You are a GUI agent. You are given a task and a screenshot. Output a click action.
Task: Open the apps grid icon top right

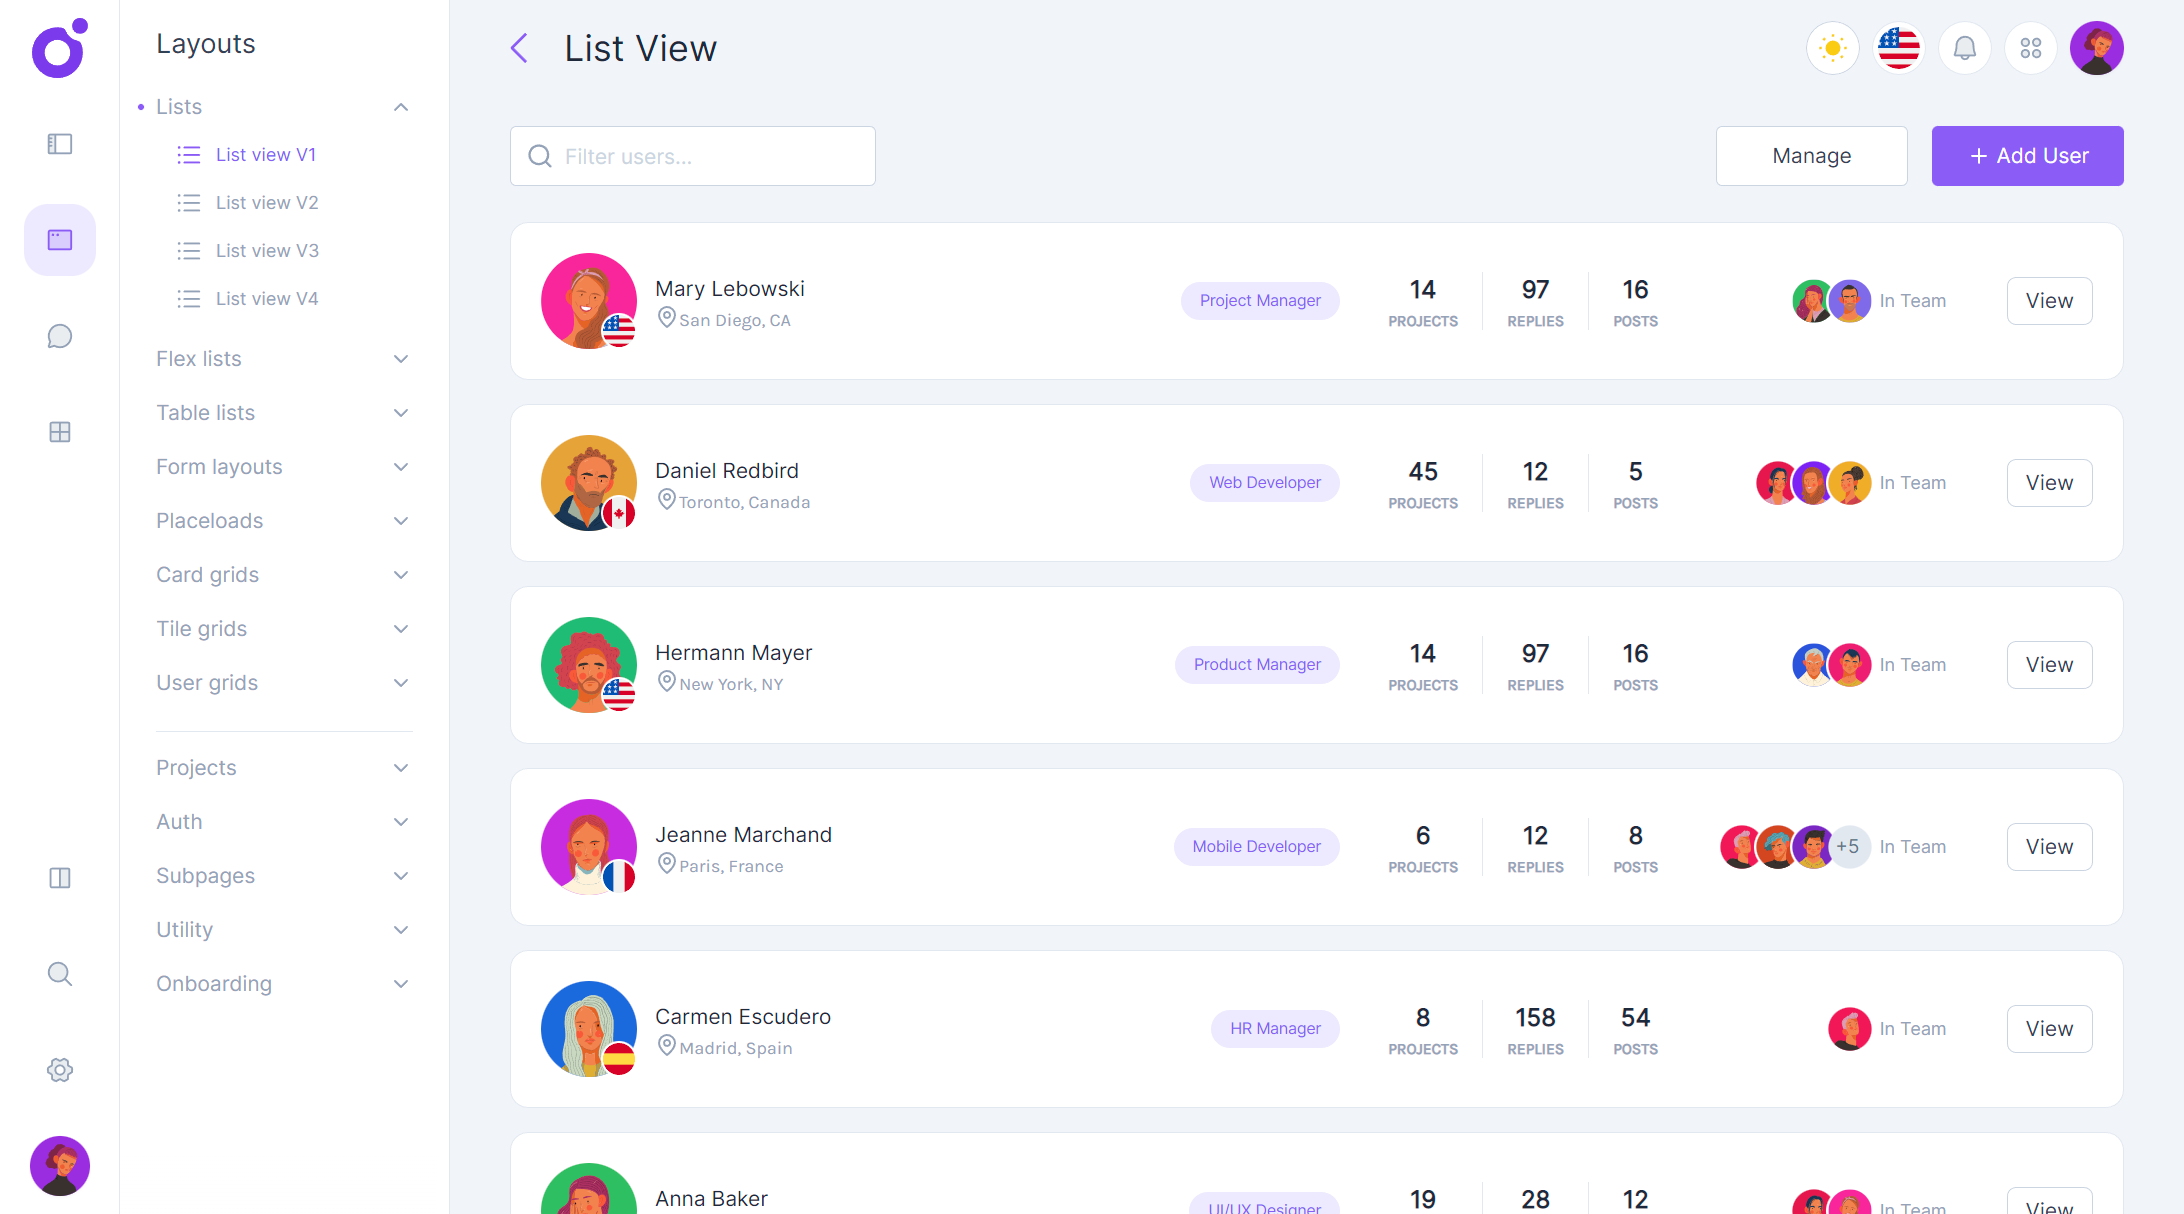[2030, 47]
